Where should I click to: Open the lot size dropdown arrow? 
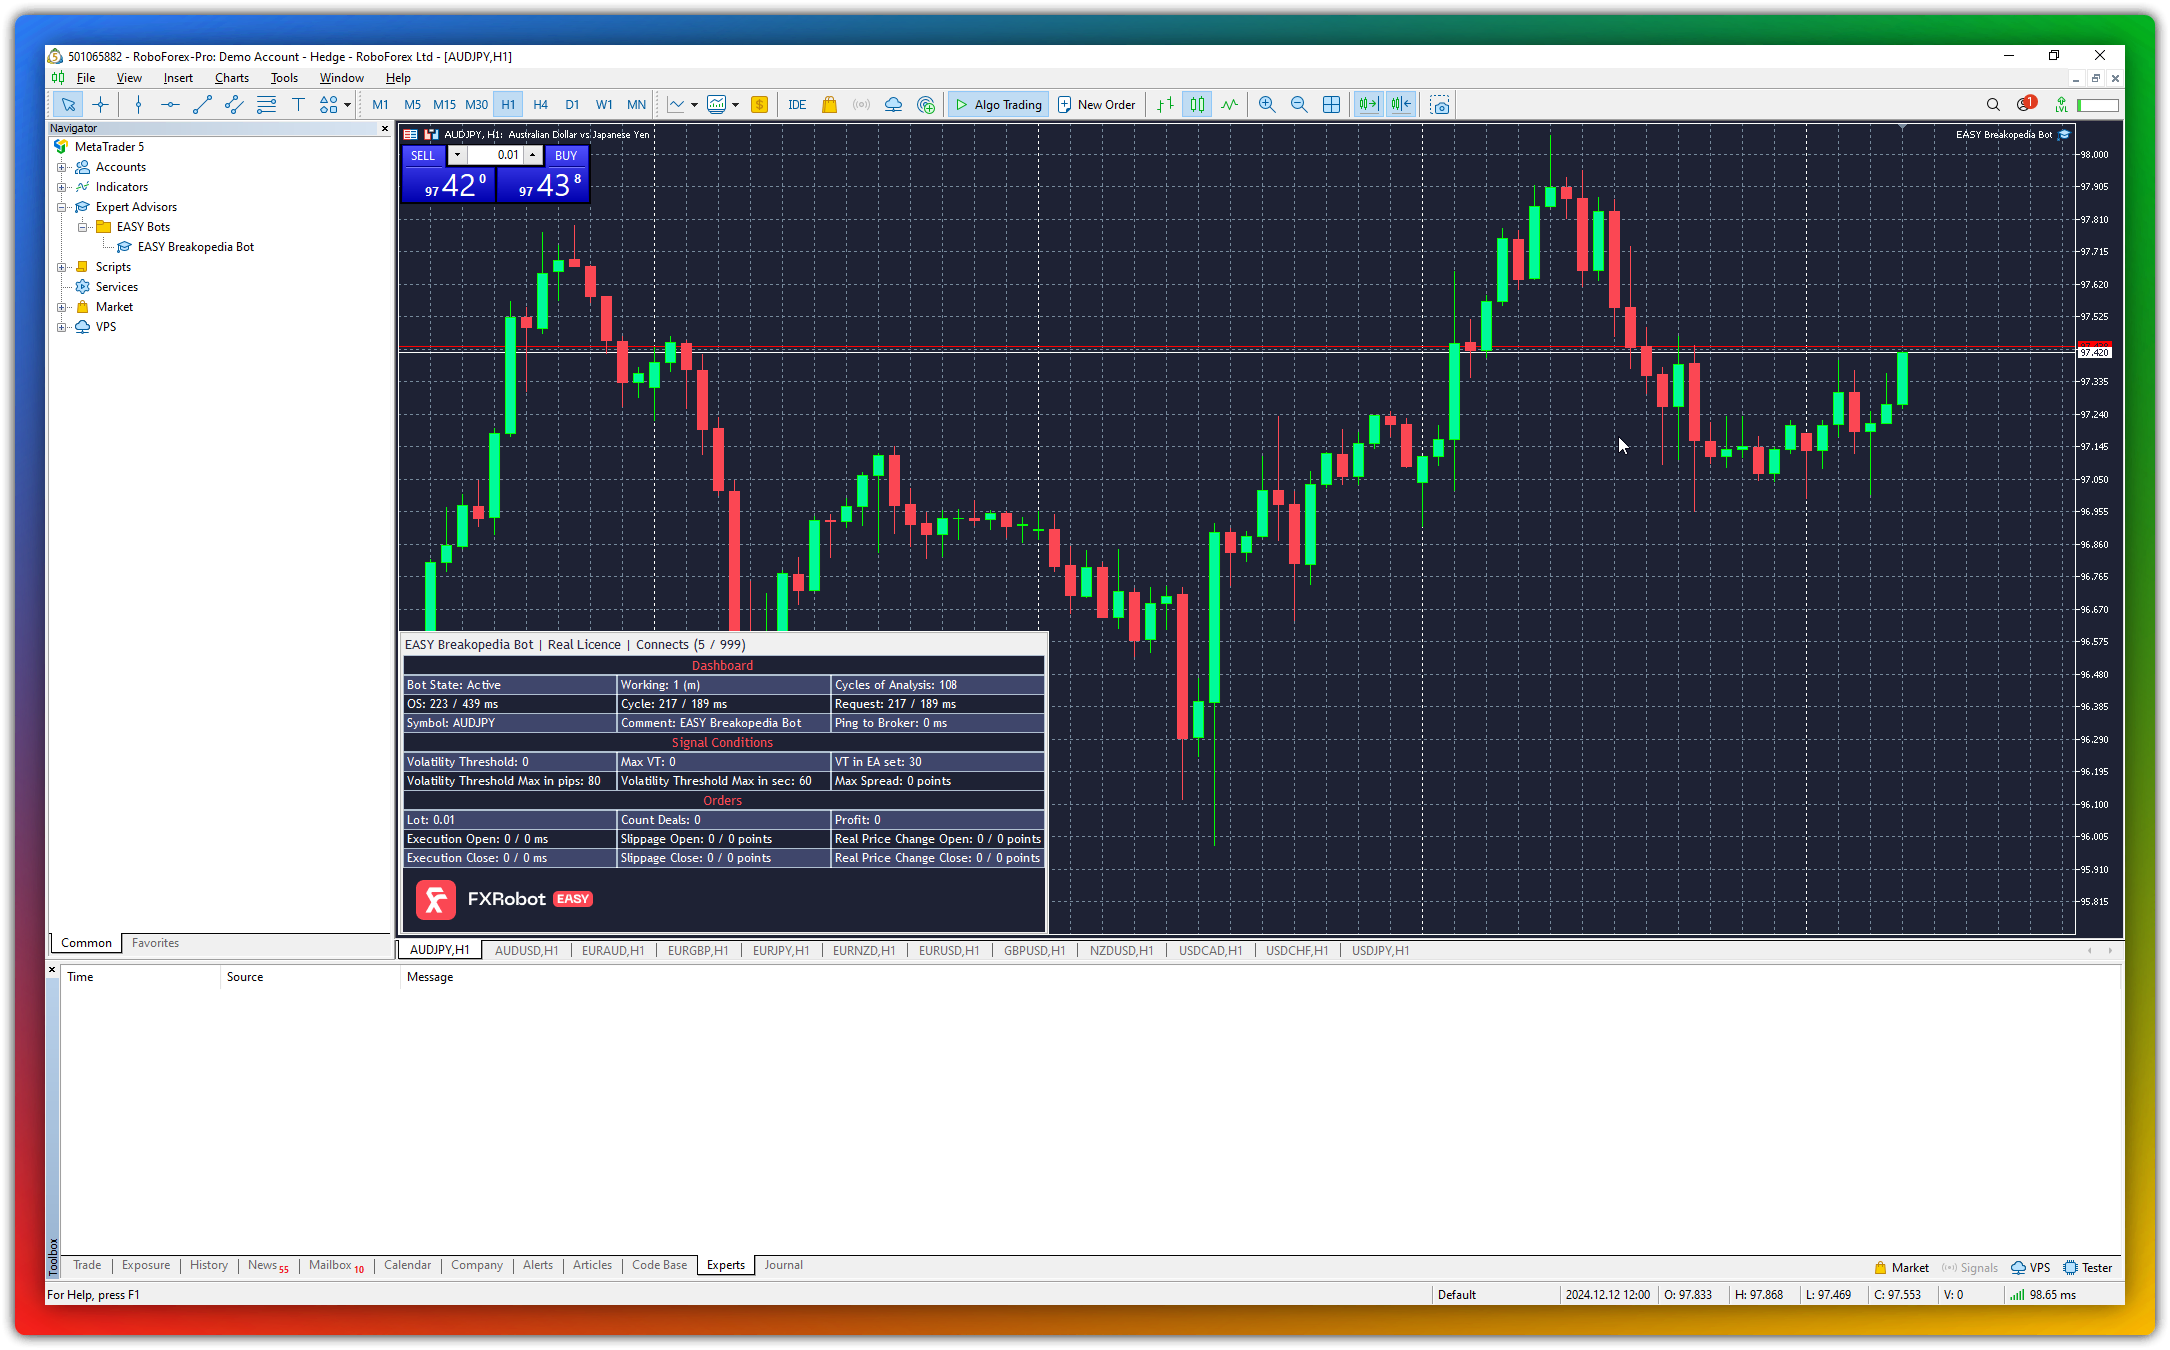457,155
